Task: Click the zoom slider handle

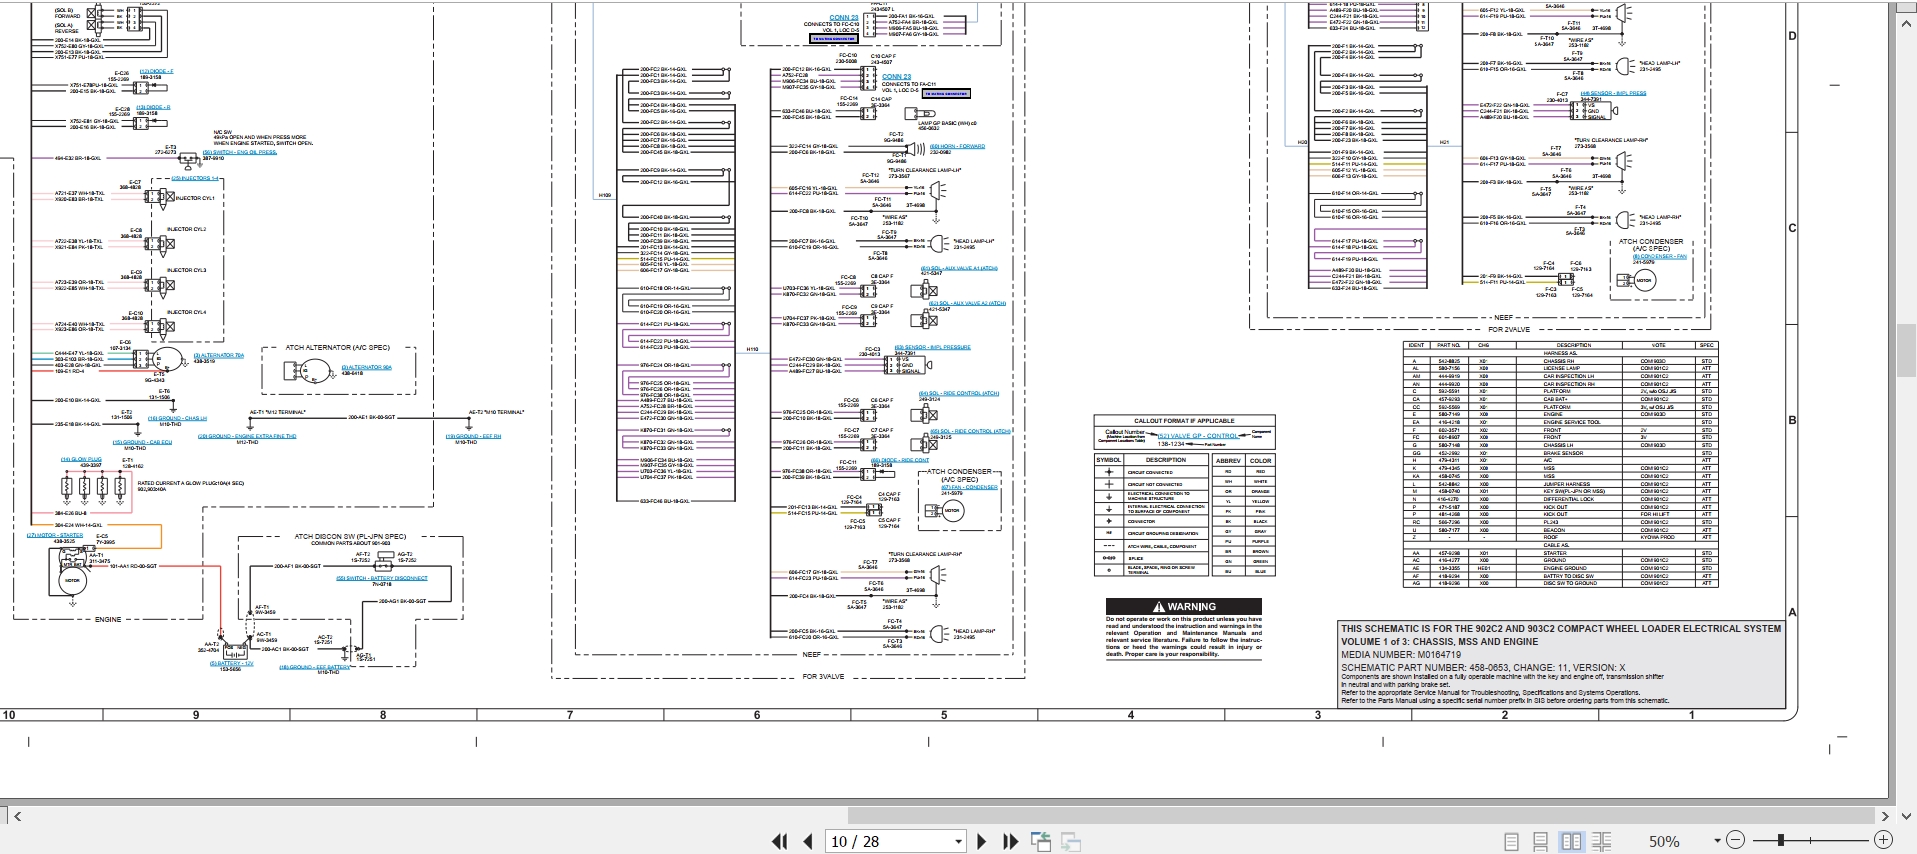Action: click(x=1781, y=841)
